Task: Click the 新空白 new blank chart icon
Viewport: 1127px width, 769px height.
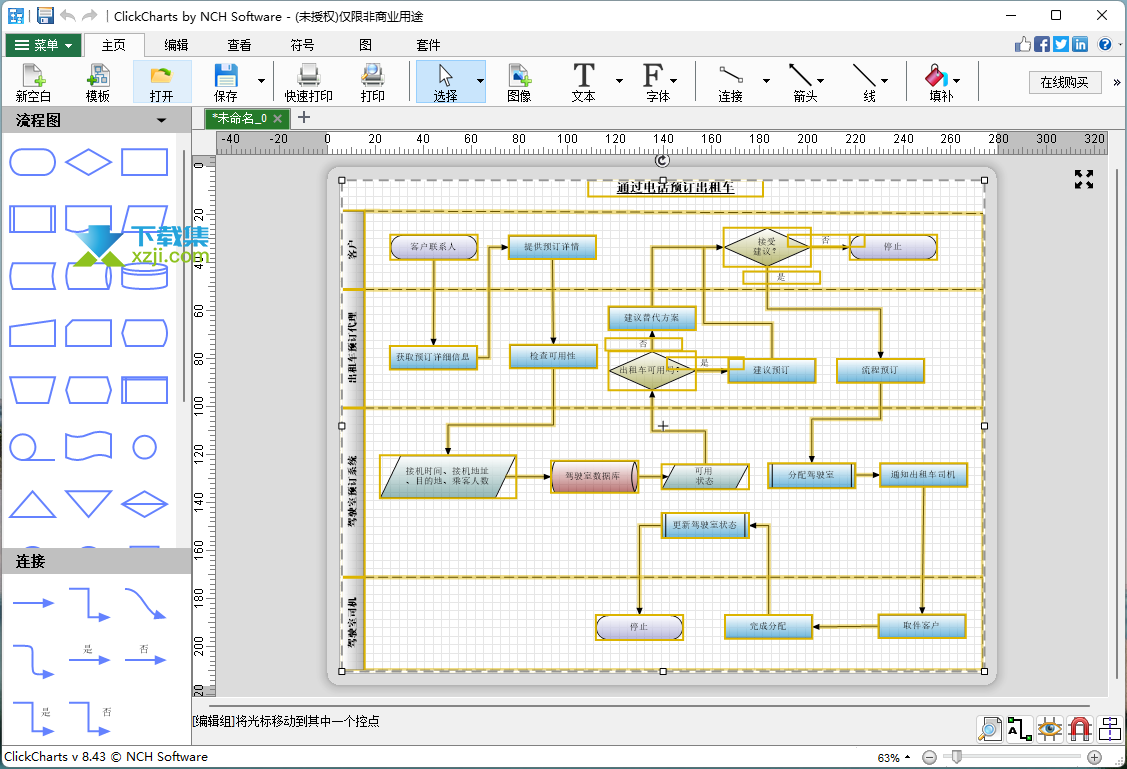Action: click(33, 82)
